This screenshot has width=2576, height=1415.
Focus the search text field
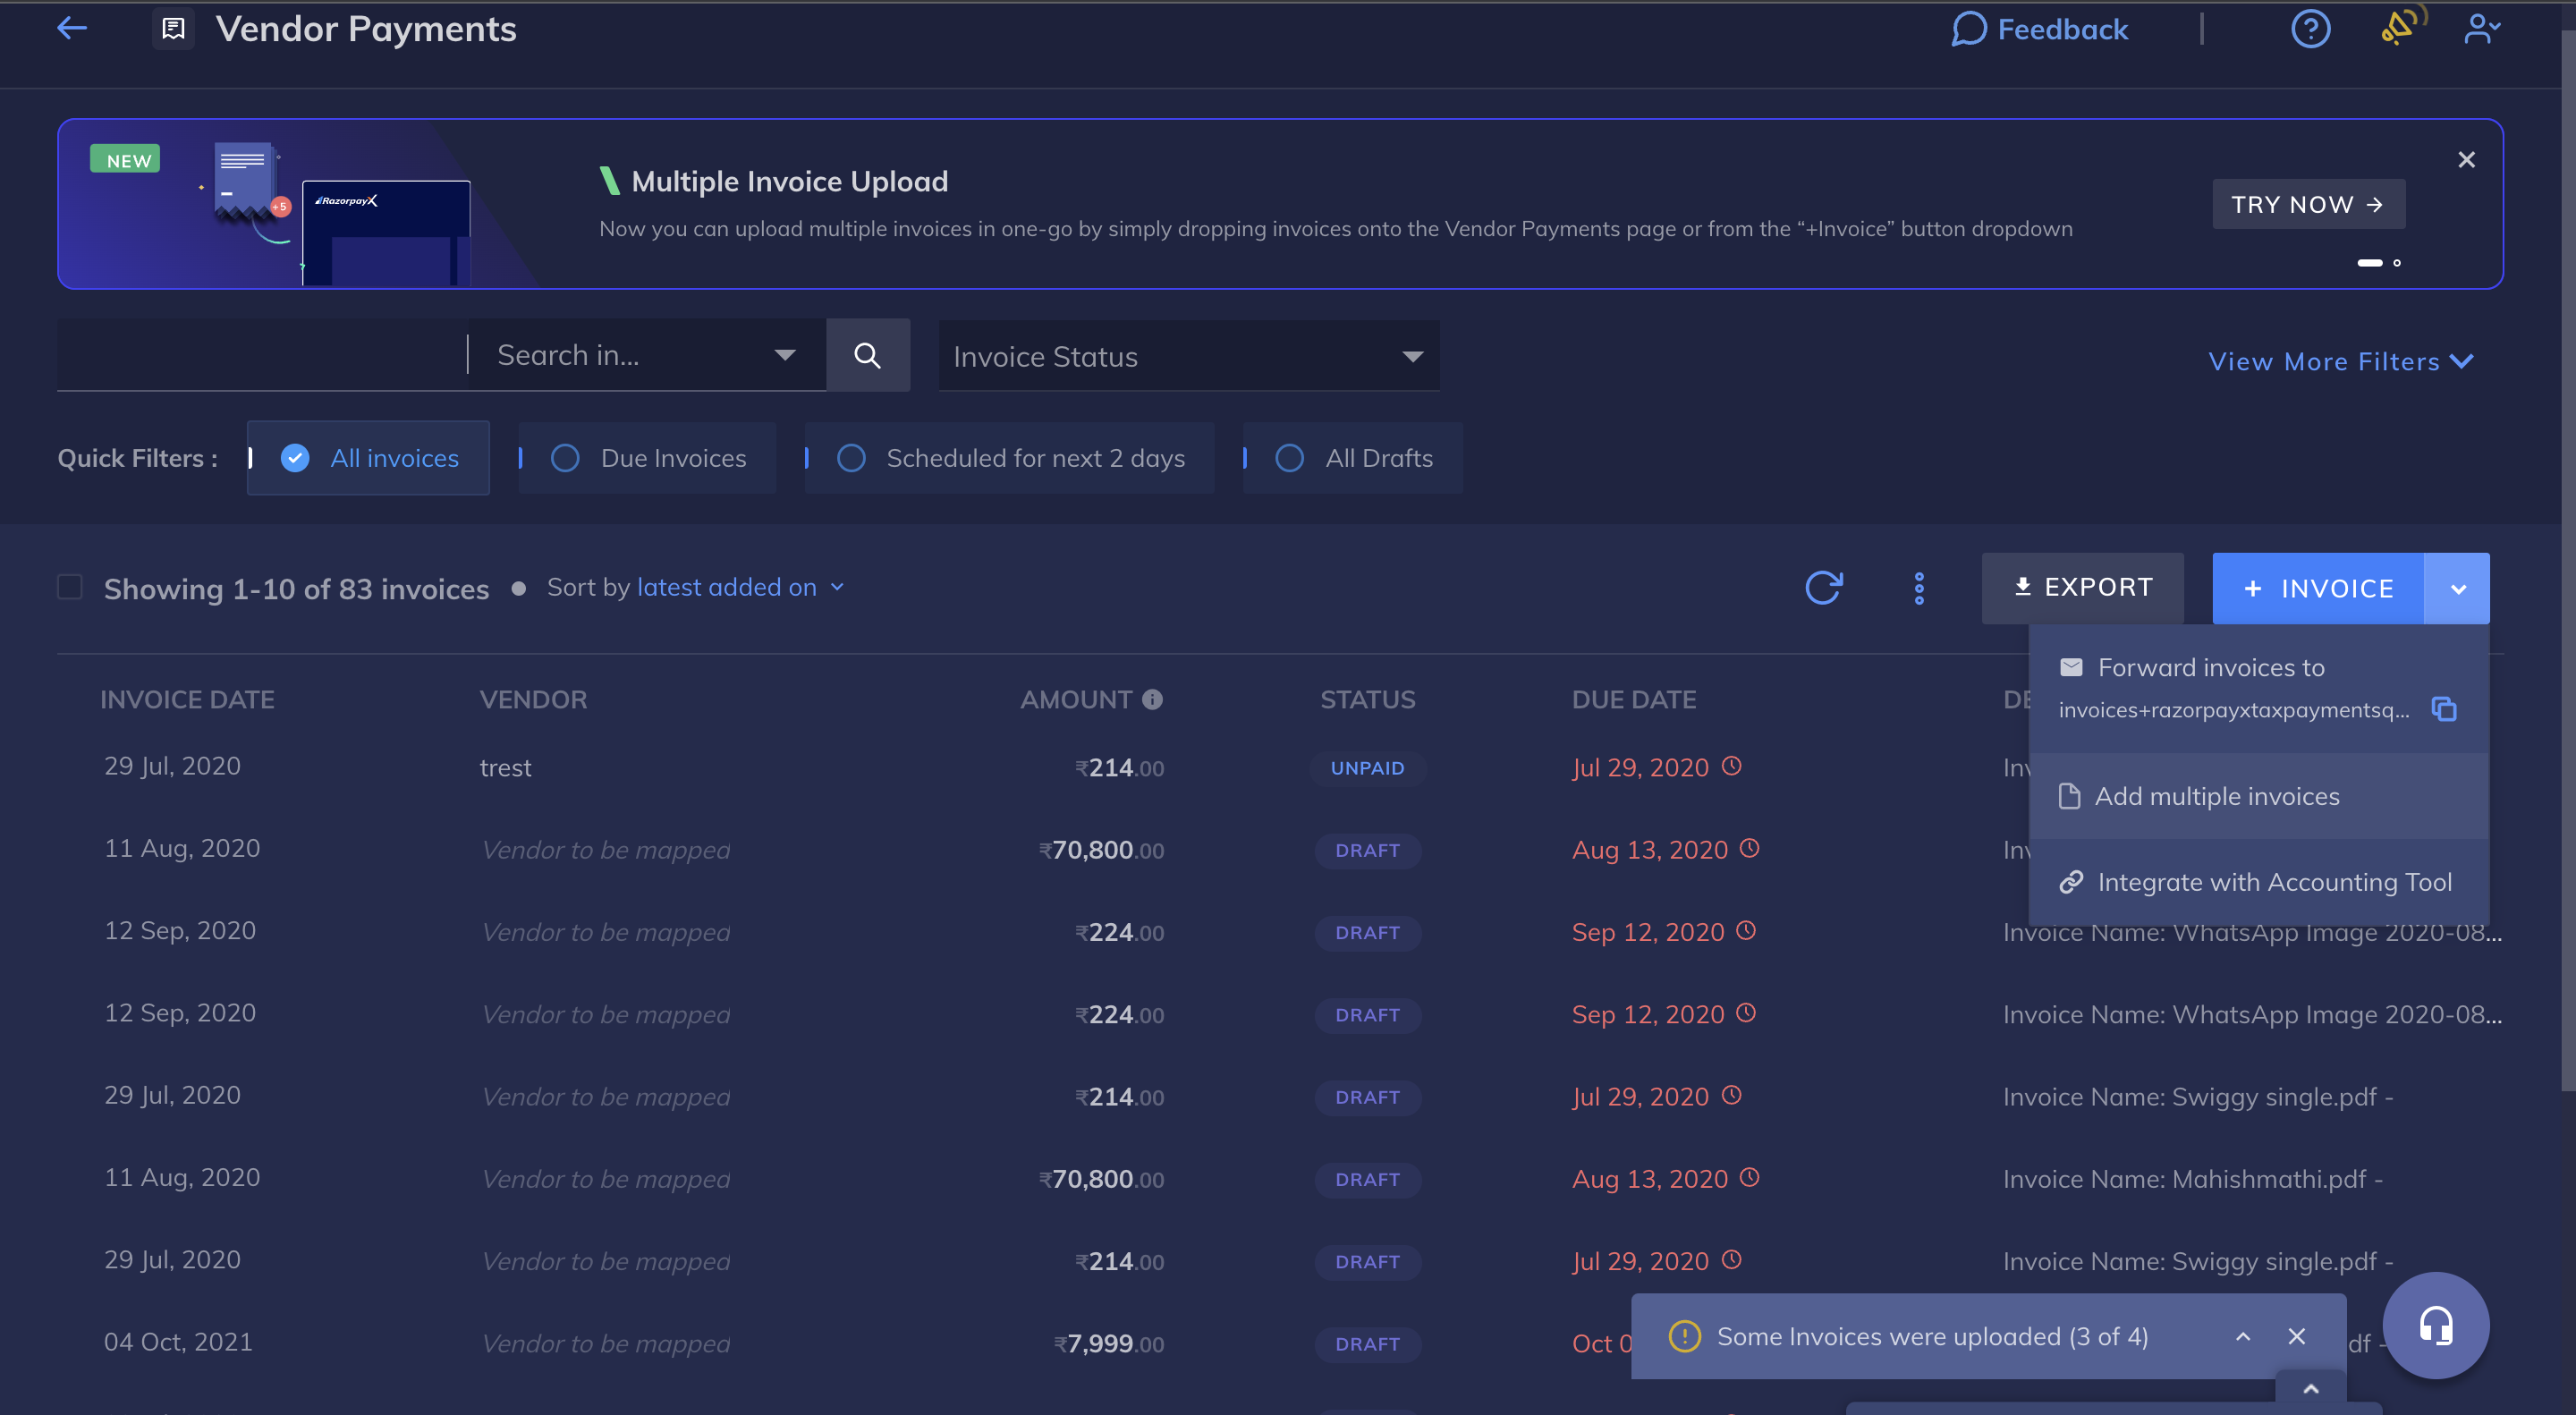tap(262, 355)
